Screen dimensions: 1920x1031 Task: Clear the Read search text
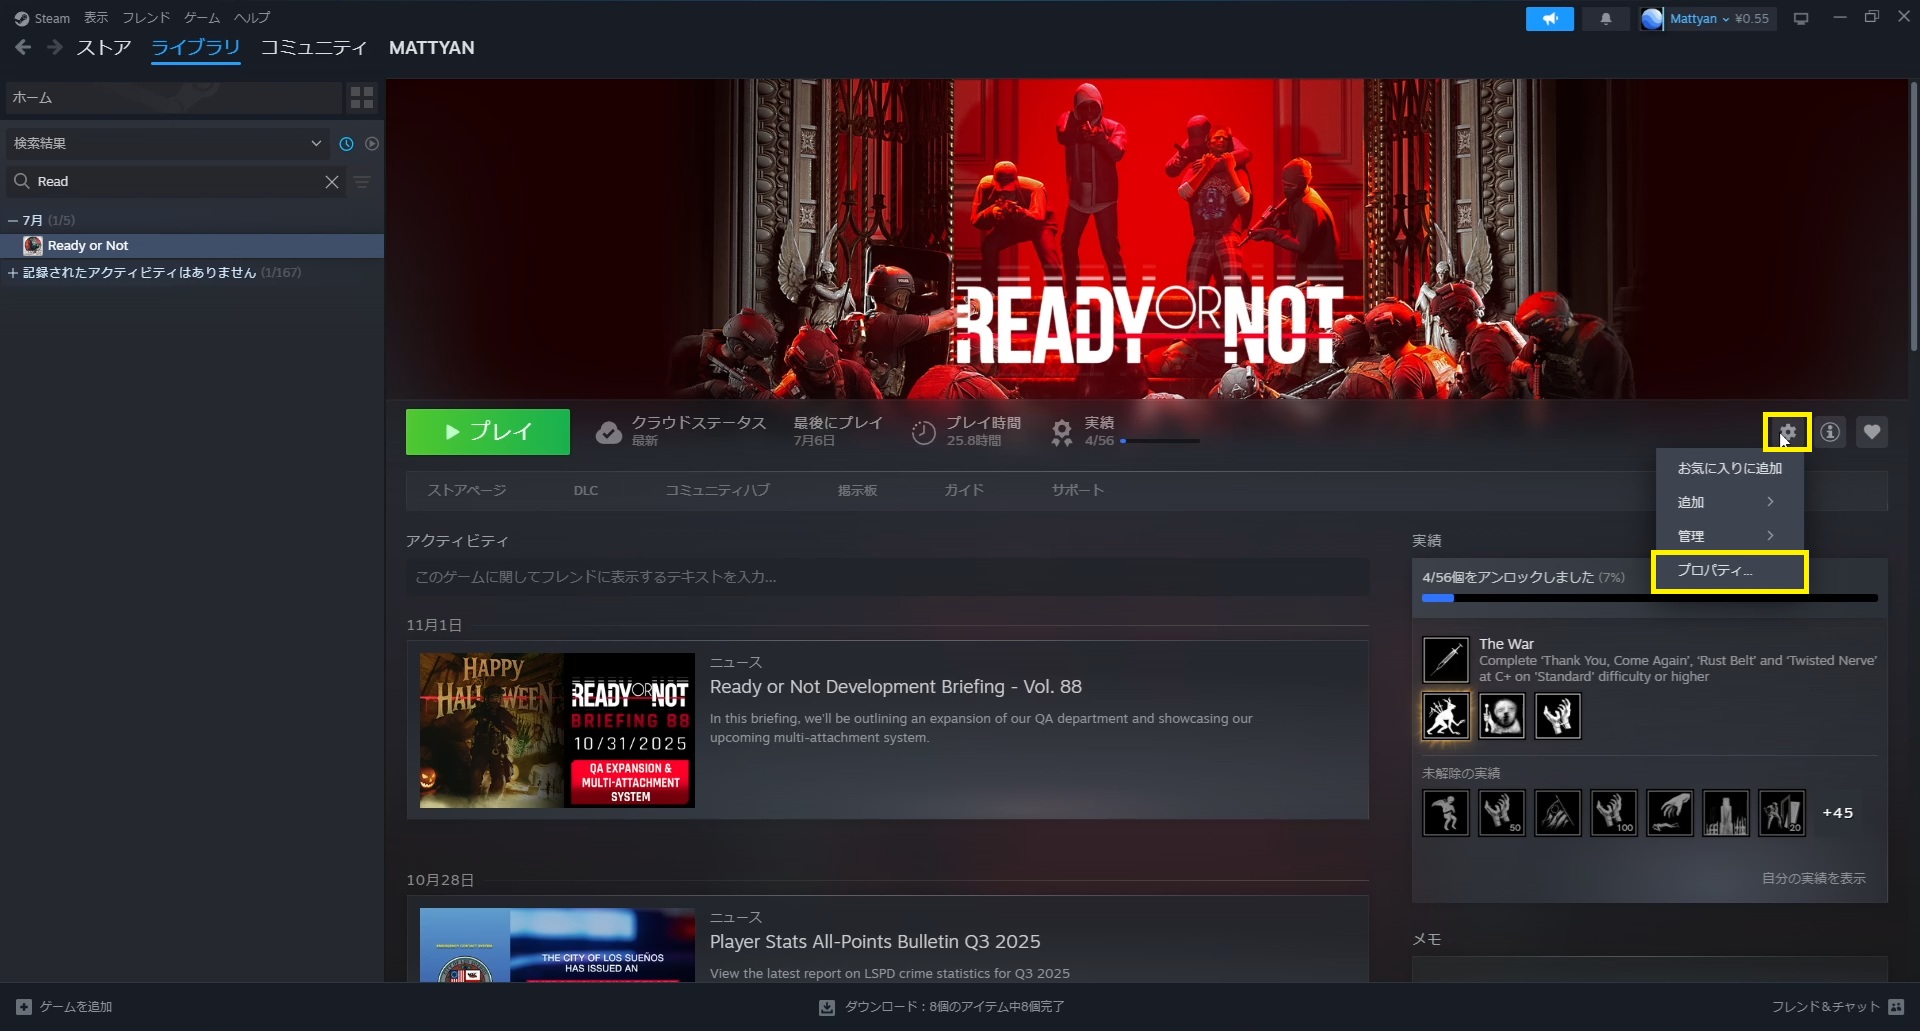332,182
